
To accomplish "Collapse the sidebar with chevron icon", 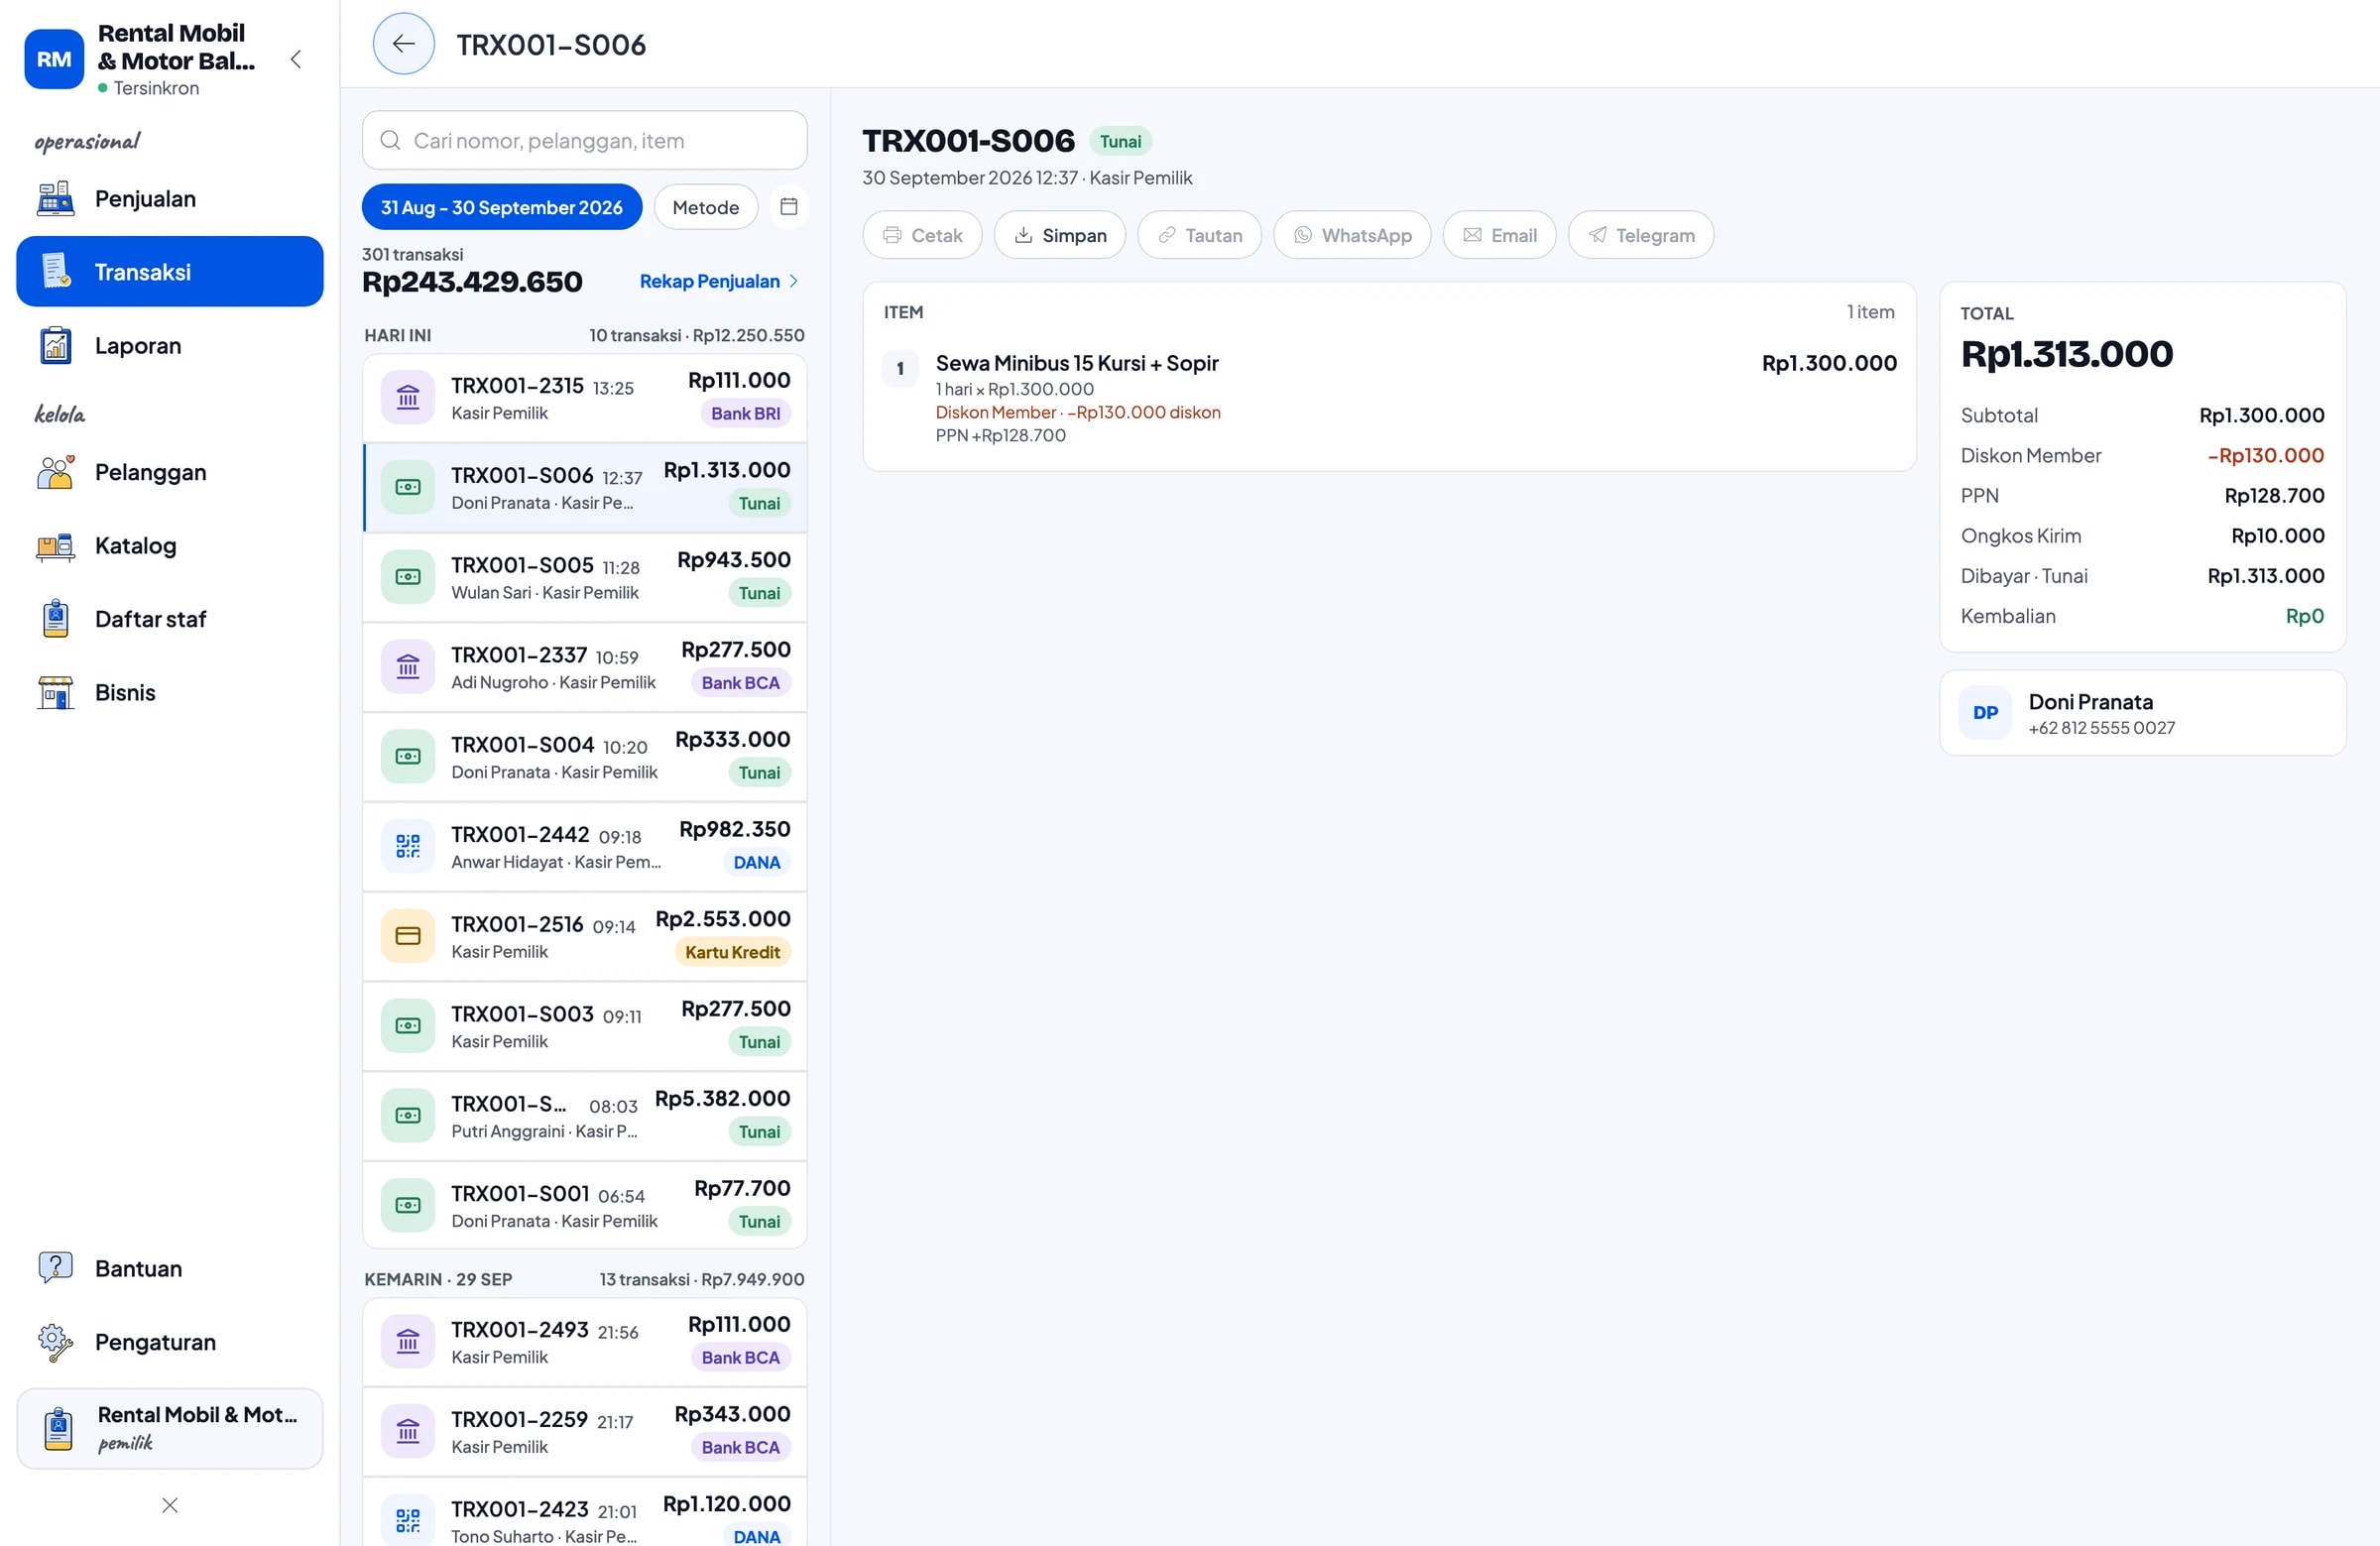I will (x=296, y=59).
